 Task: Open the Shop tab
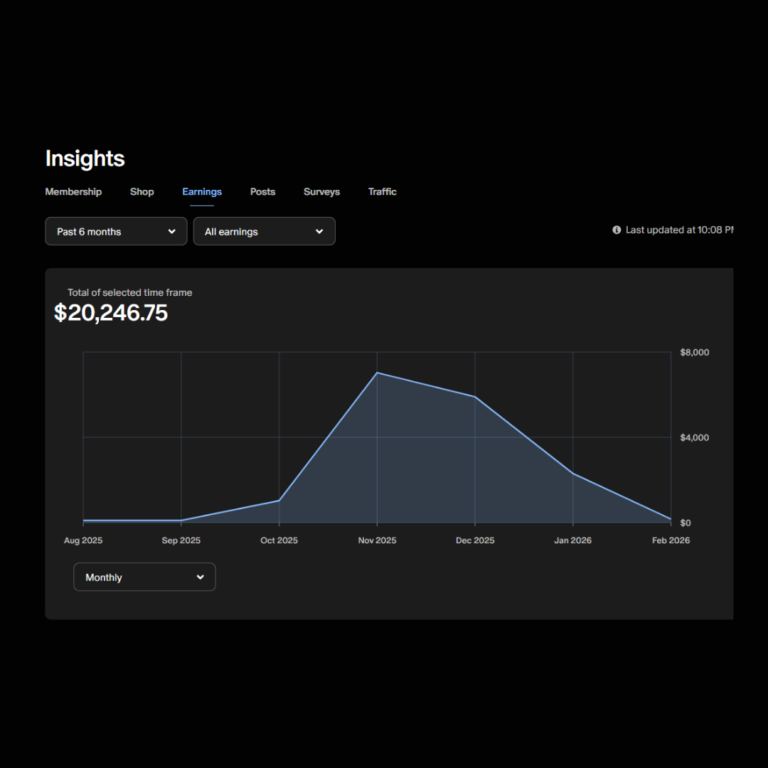click(142, 192)
